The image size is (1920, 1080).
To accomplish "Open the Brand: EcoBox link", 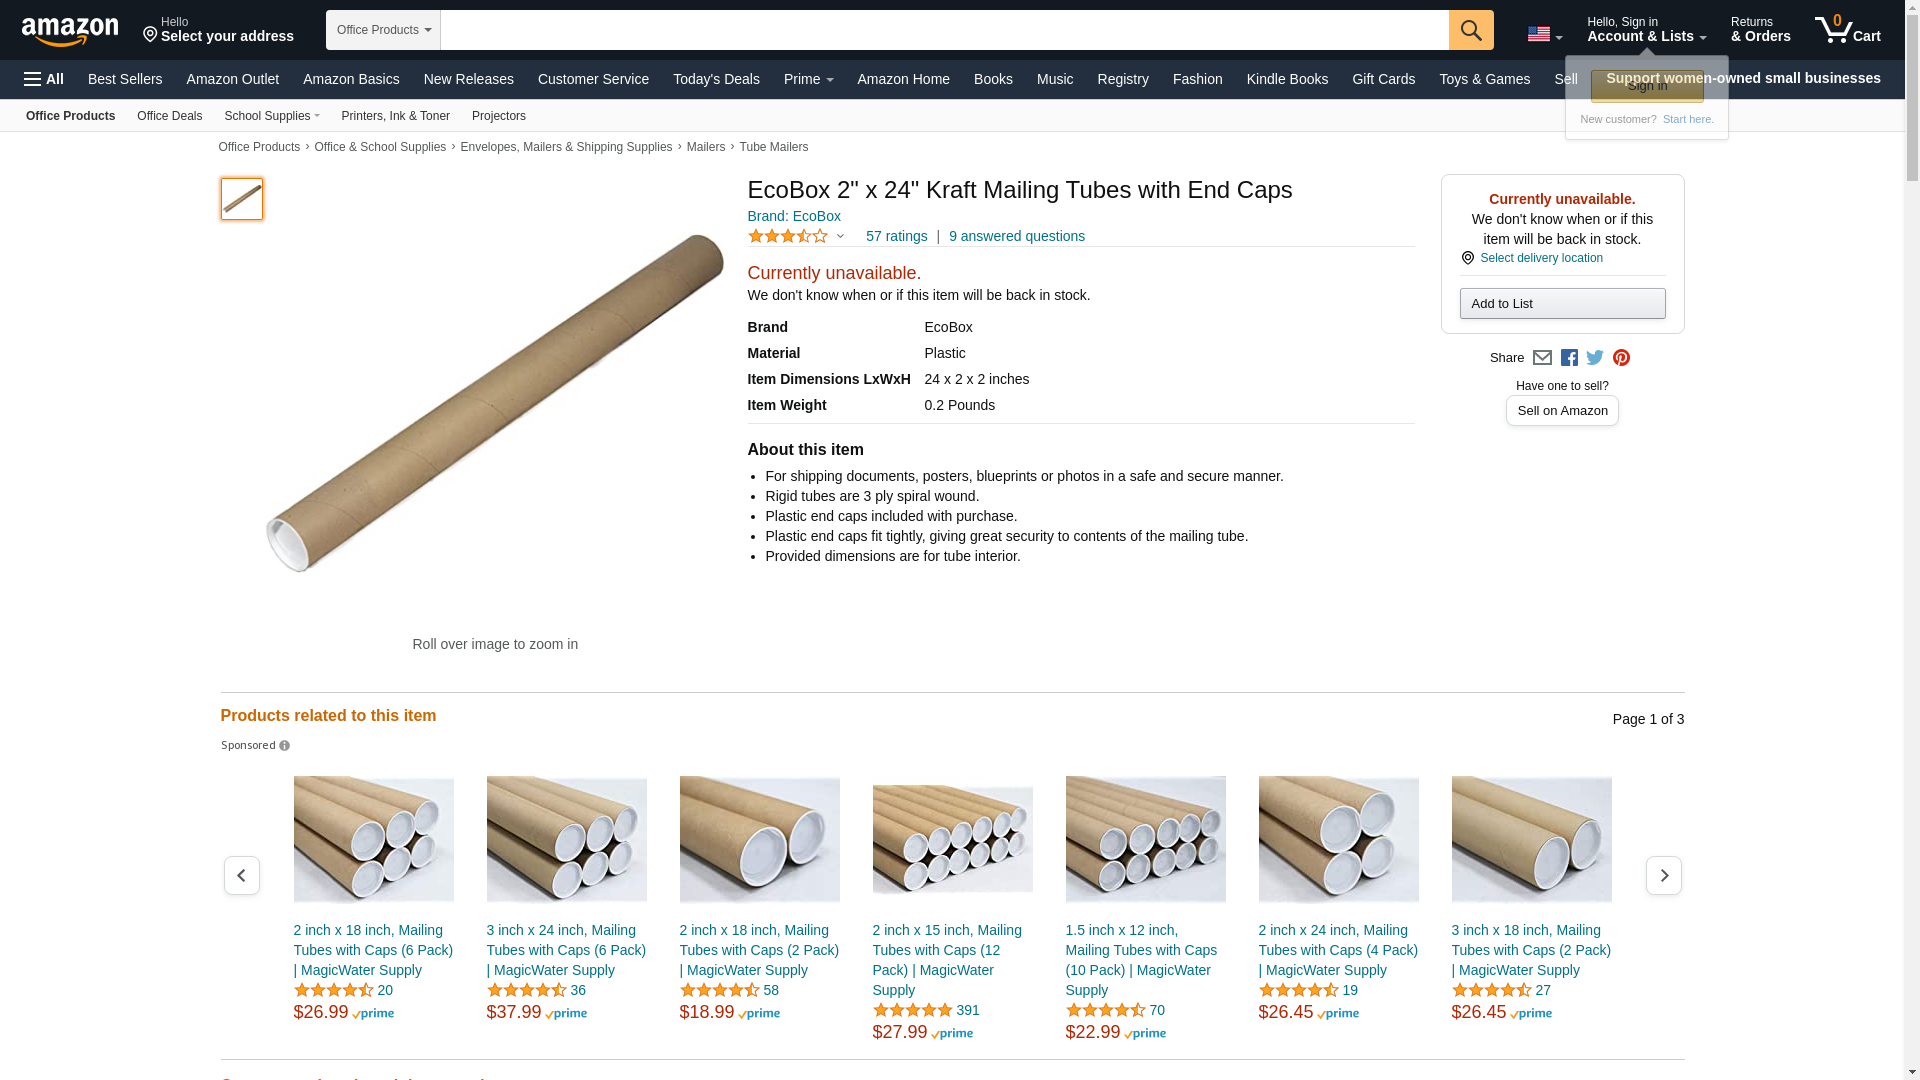I will click(794, 217).
